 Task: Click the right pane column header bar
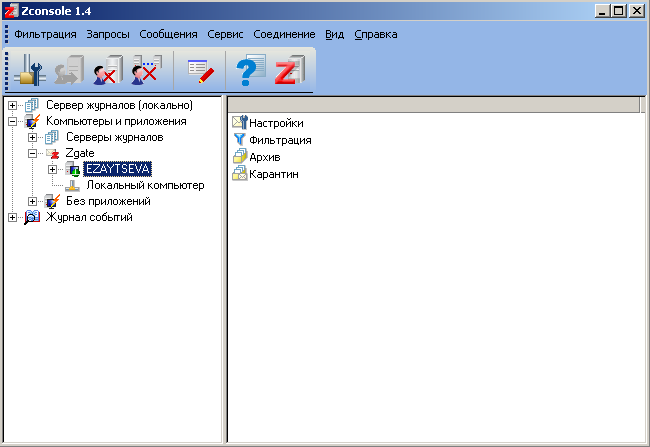434,104
